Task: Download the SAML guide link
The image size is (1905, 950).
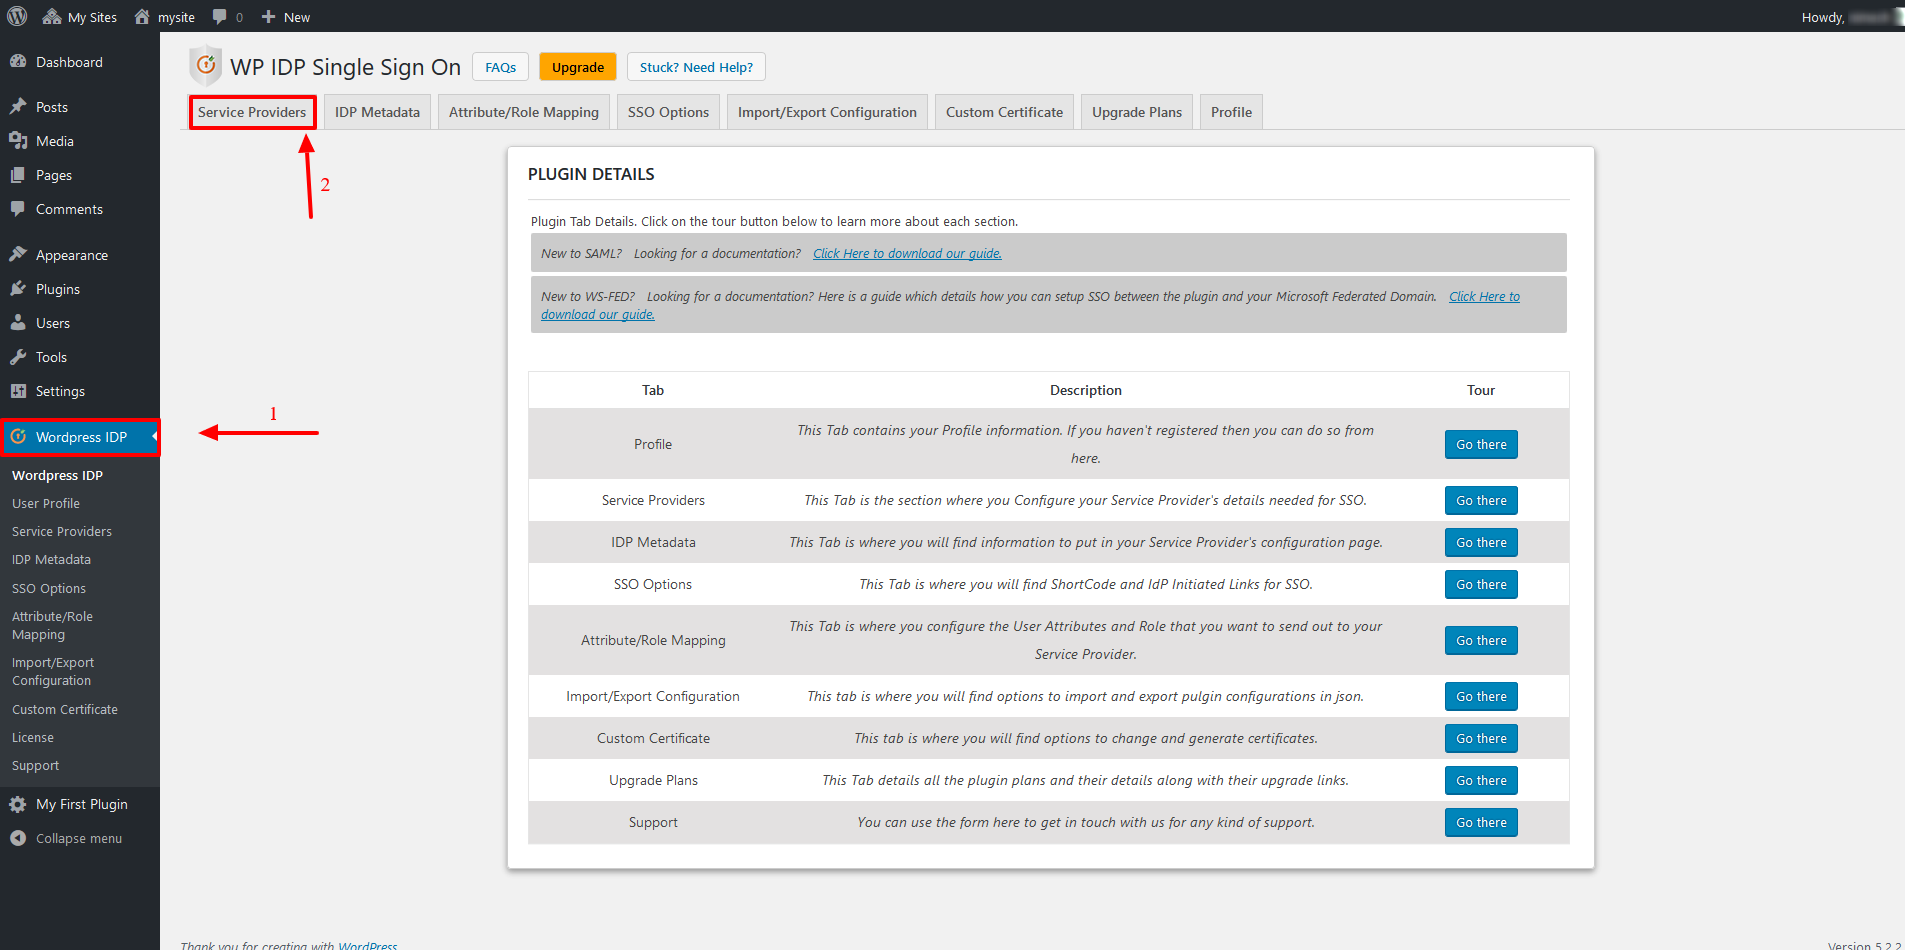Action: pos(907,254)
